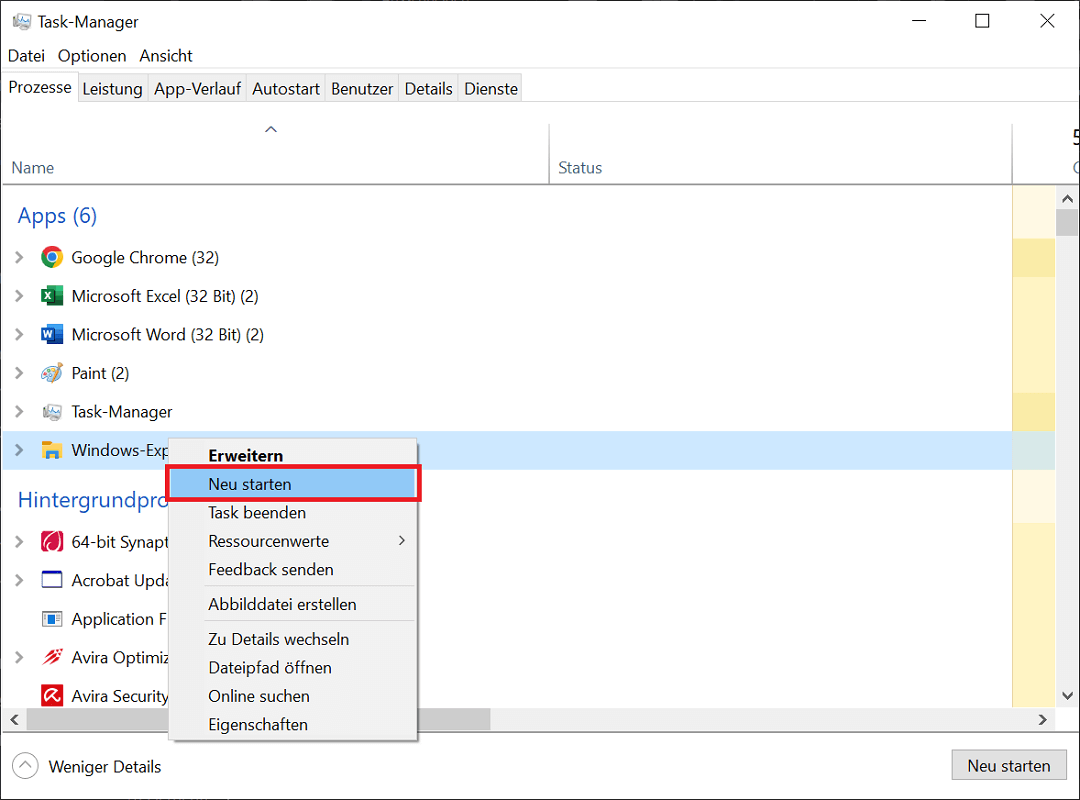The image size is (1080, 800).
Task: Click the Task-Manager title bar icon
Action: coord(22,21)
